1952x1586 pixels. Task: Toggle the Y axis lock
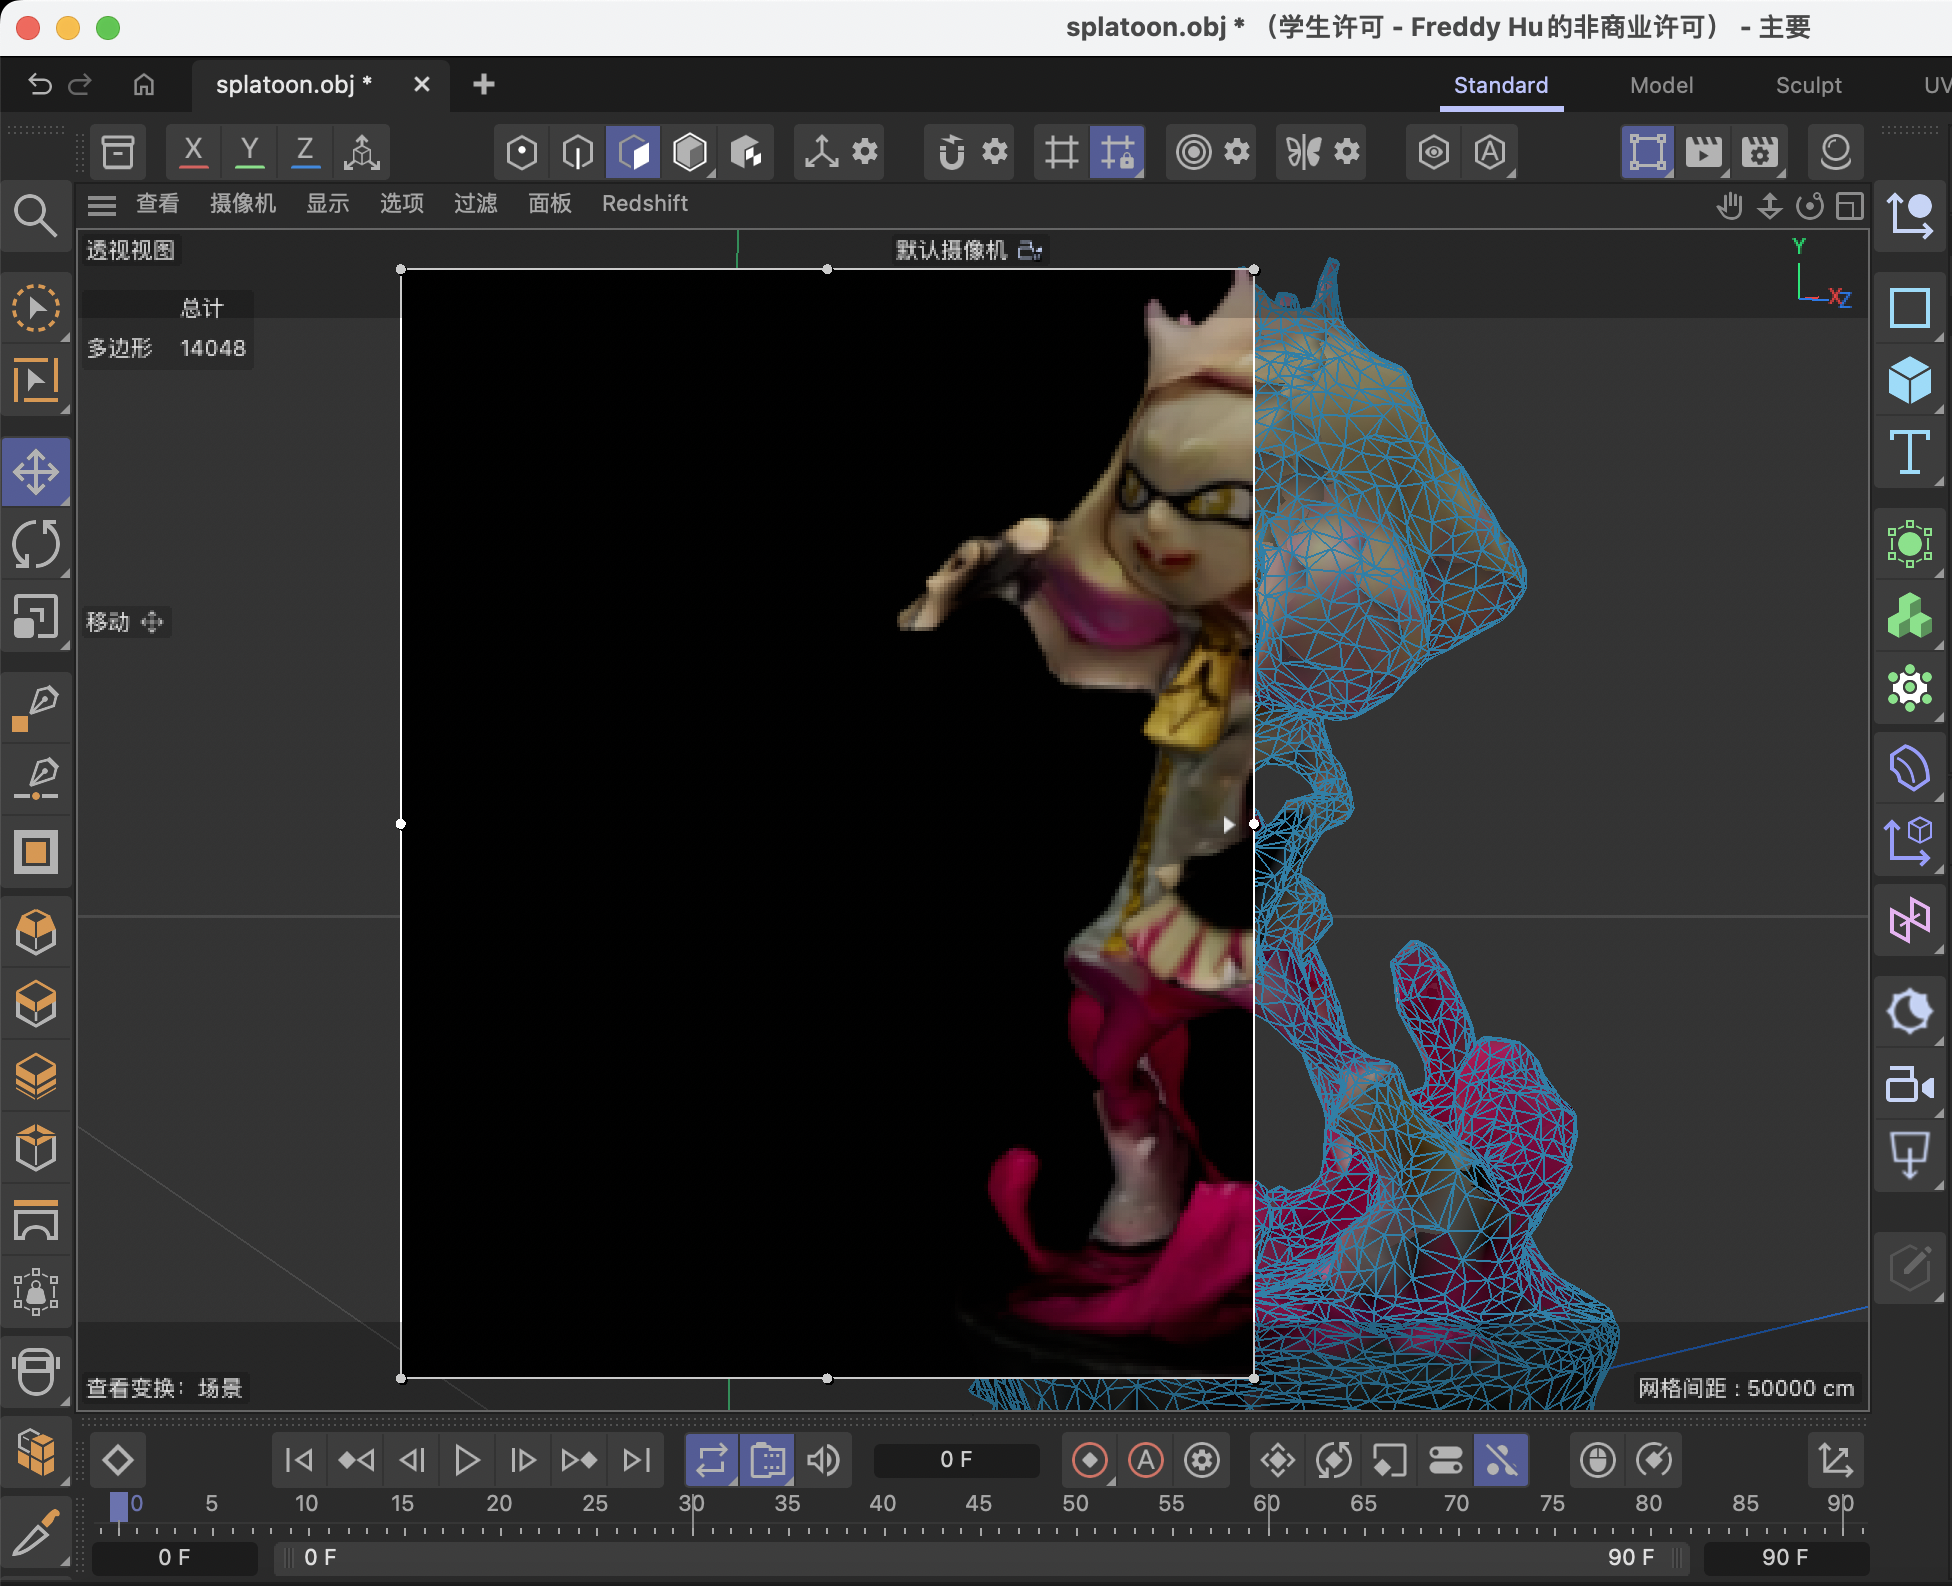249,152
